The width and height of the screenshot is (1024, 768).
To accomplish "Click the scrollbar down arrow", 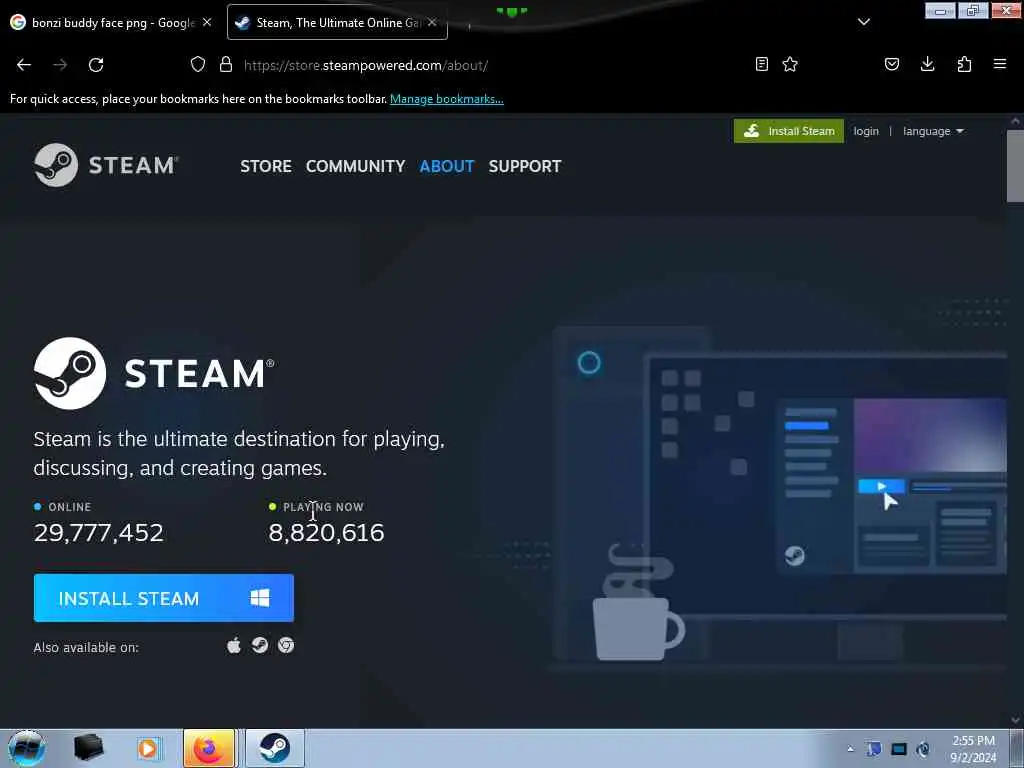I will (x=1015, y=720).
